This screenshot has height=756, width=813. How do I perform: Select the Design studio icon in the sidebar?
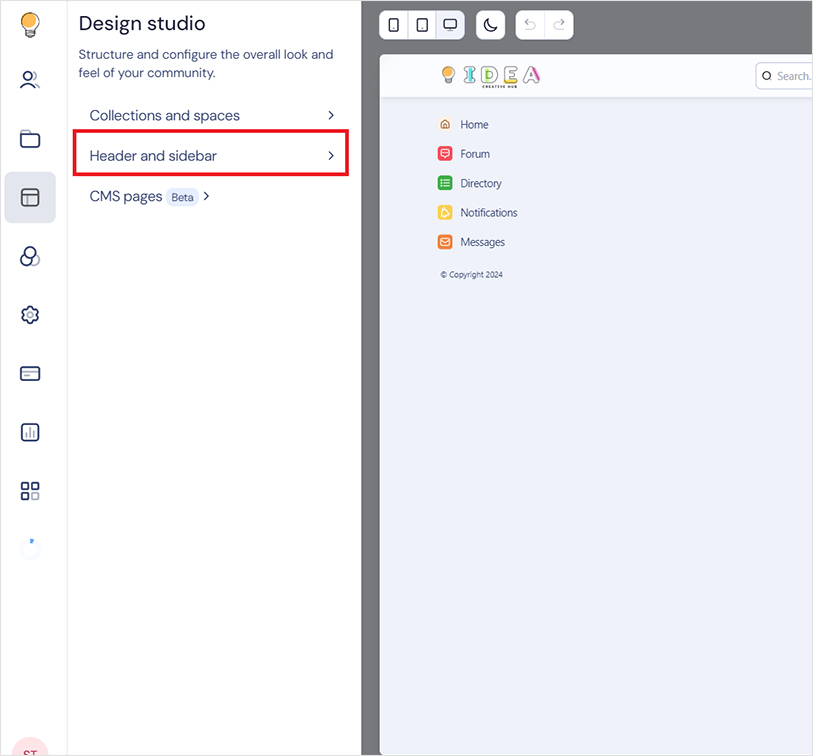29,197
